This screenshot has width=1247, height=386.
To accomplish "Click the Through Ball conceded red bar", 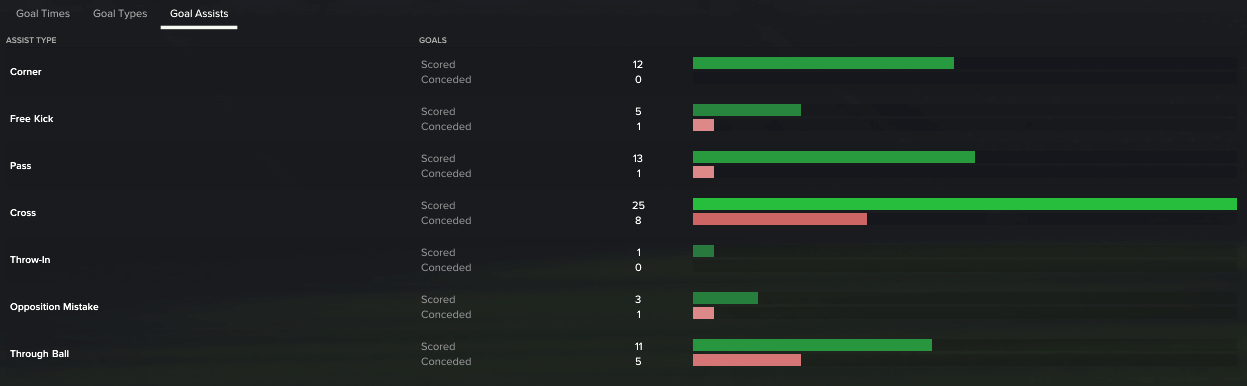I will point(747,360).
